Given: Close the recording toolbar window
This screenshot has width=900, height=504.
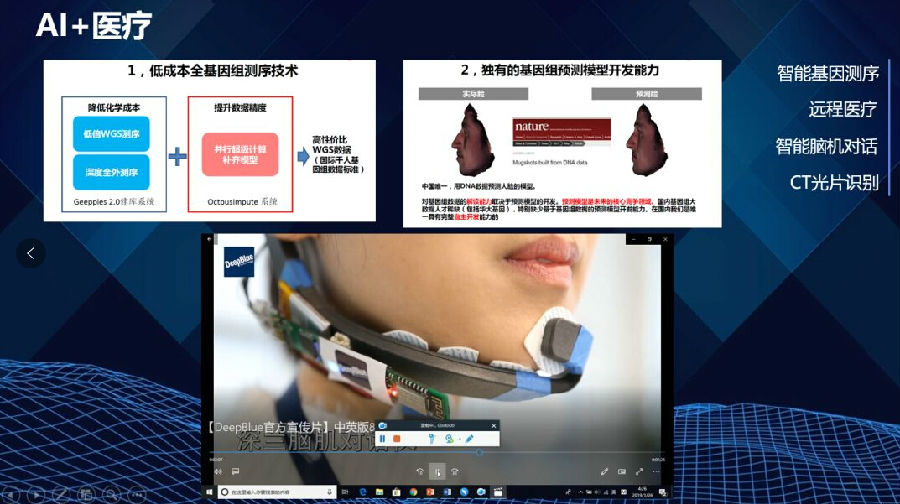Looking at the screenshot, I should coord(494,425).
